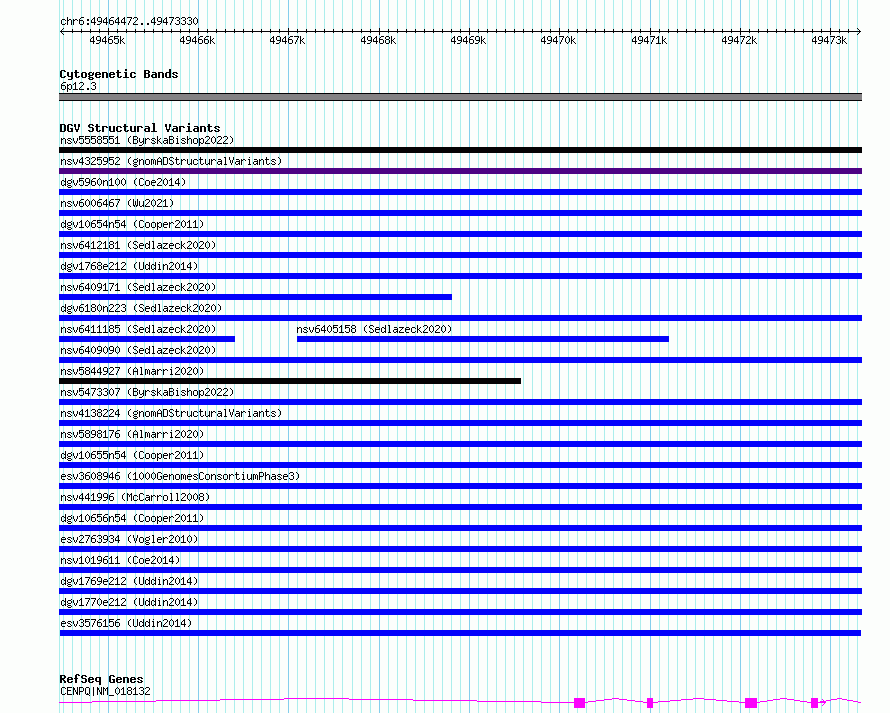Click the short blue bar for nsv6409171
This screenshot has width=890, height=713.
tap(255, 297)
